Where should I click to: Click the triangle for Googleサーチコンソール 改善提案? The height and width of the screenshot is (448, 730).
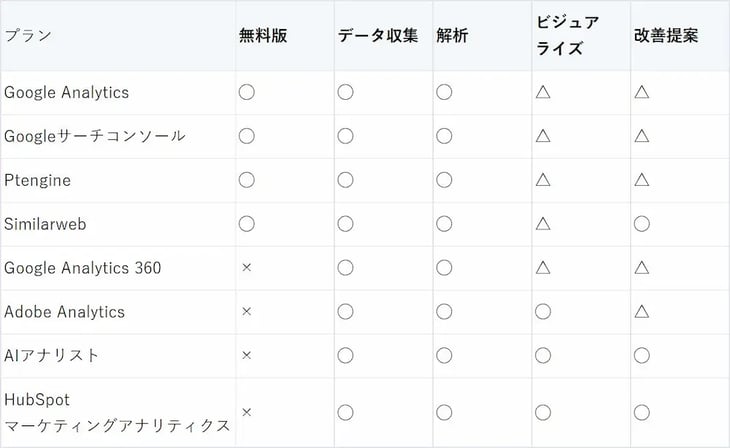(642, 136)
